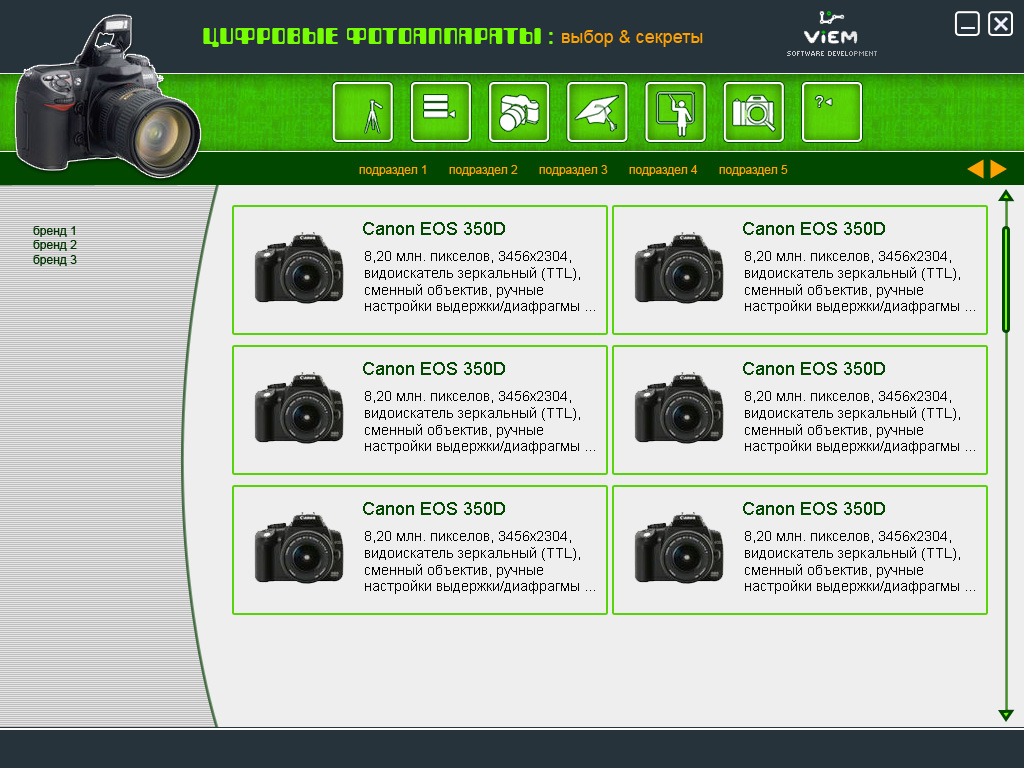
Task: Click the scrollbar down arrow
Action: point(1006,715)
